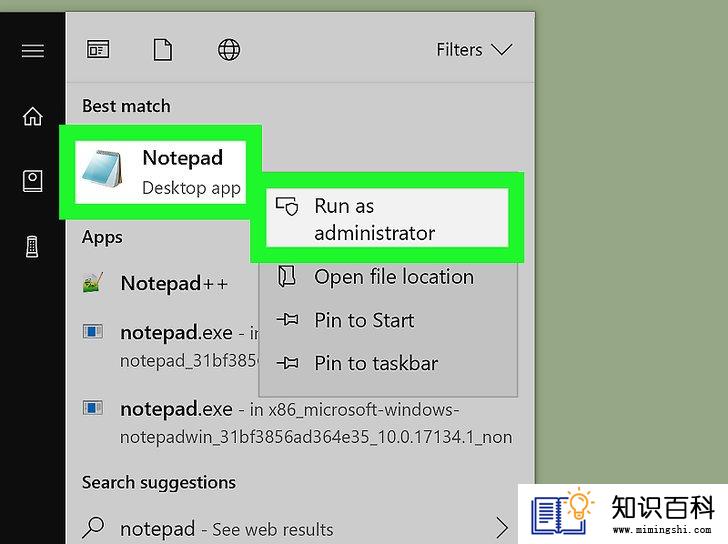Click the Notepad++ app icon
This screenshot has width=728, height=544.
[93, 282]
